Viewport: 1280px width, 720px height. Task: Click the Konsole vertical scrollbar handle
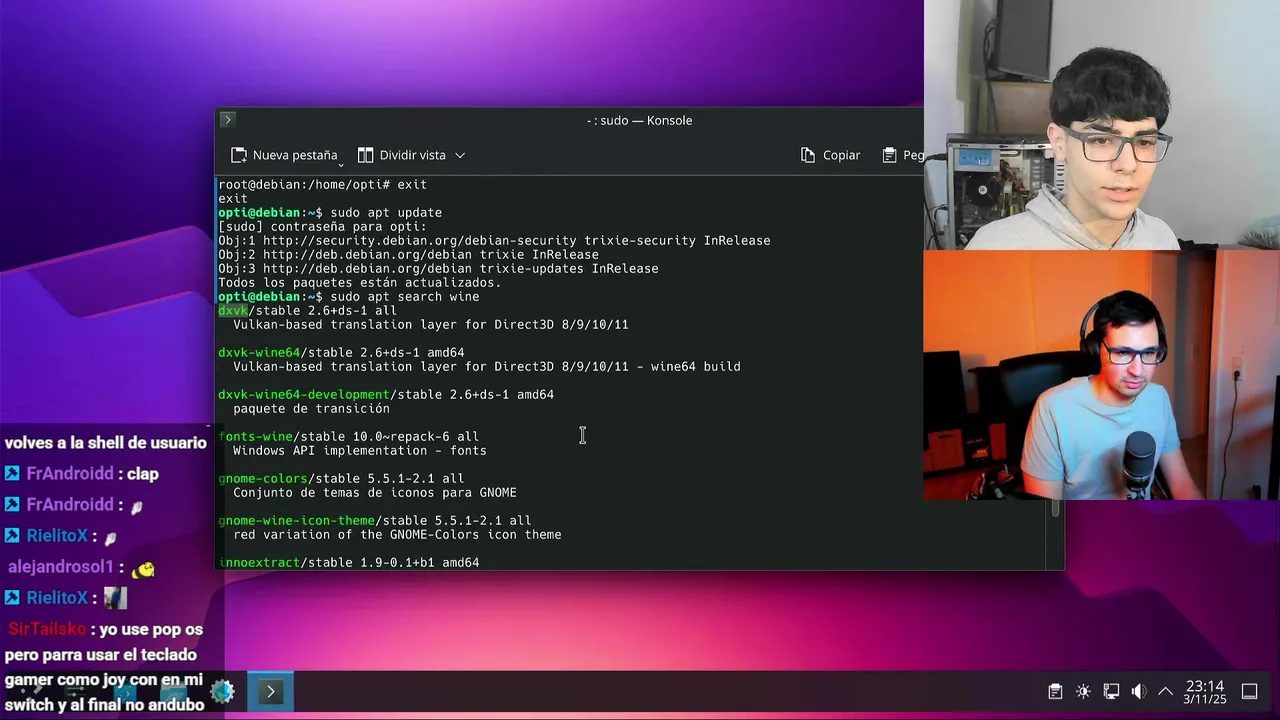click(x=1055, y=508)
